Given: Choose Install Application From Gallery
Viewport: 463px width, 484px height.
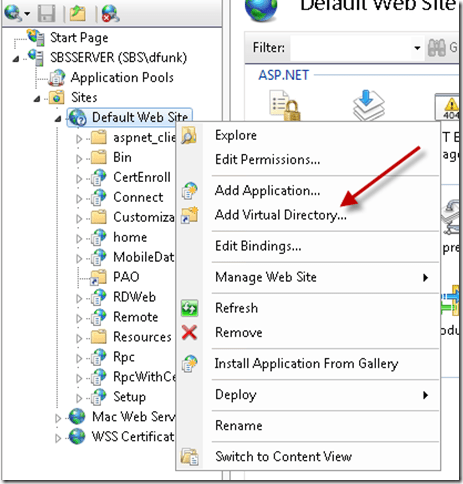Looking at the screenshot, I should [308, 363].
